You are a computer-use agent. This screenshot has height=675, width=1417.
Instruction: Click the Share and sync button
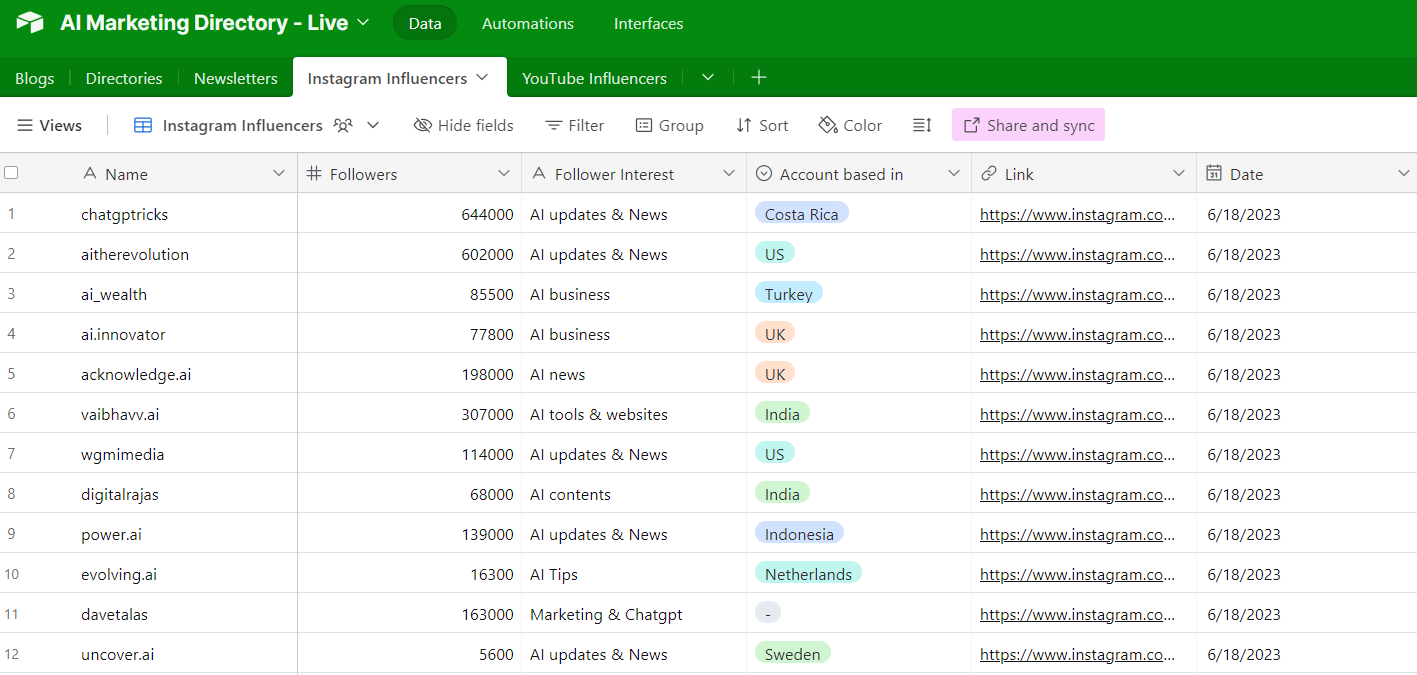point(1028,125)
